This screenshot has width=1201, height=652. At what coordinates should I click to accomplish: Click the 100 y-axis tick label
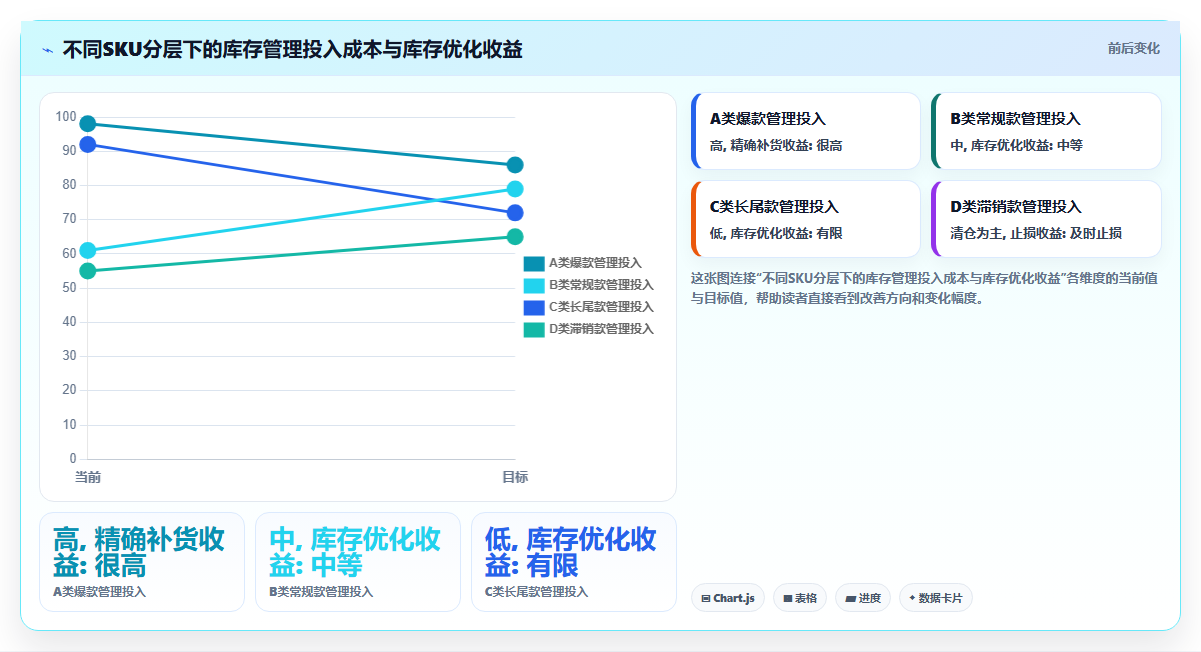66,117
